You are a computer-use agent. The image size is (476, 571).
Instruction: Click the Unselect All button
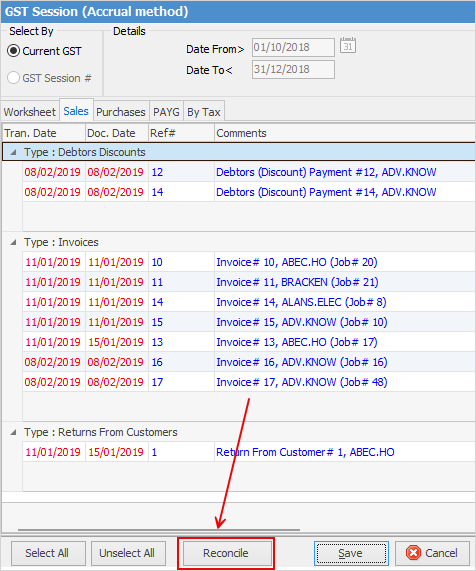click(x=128, y=553)
